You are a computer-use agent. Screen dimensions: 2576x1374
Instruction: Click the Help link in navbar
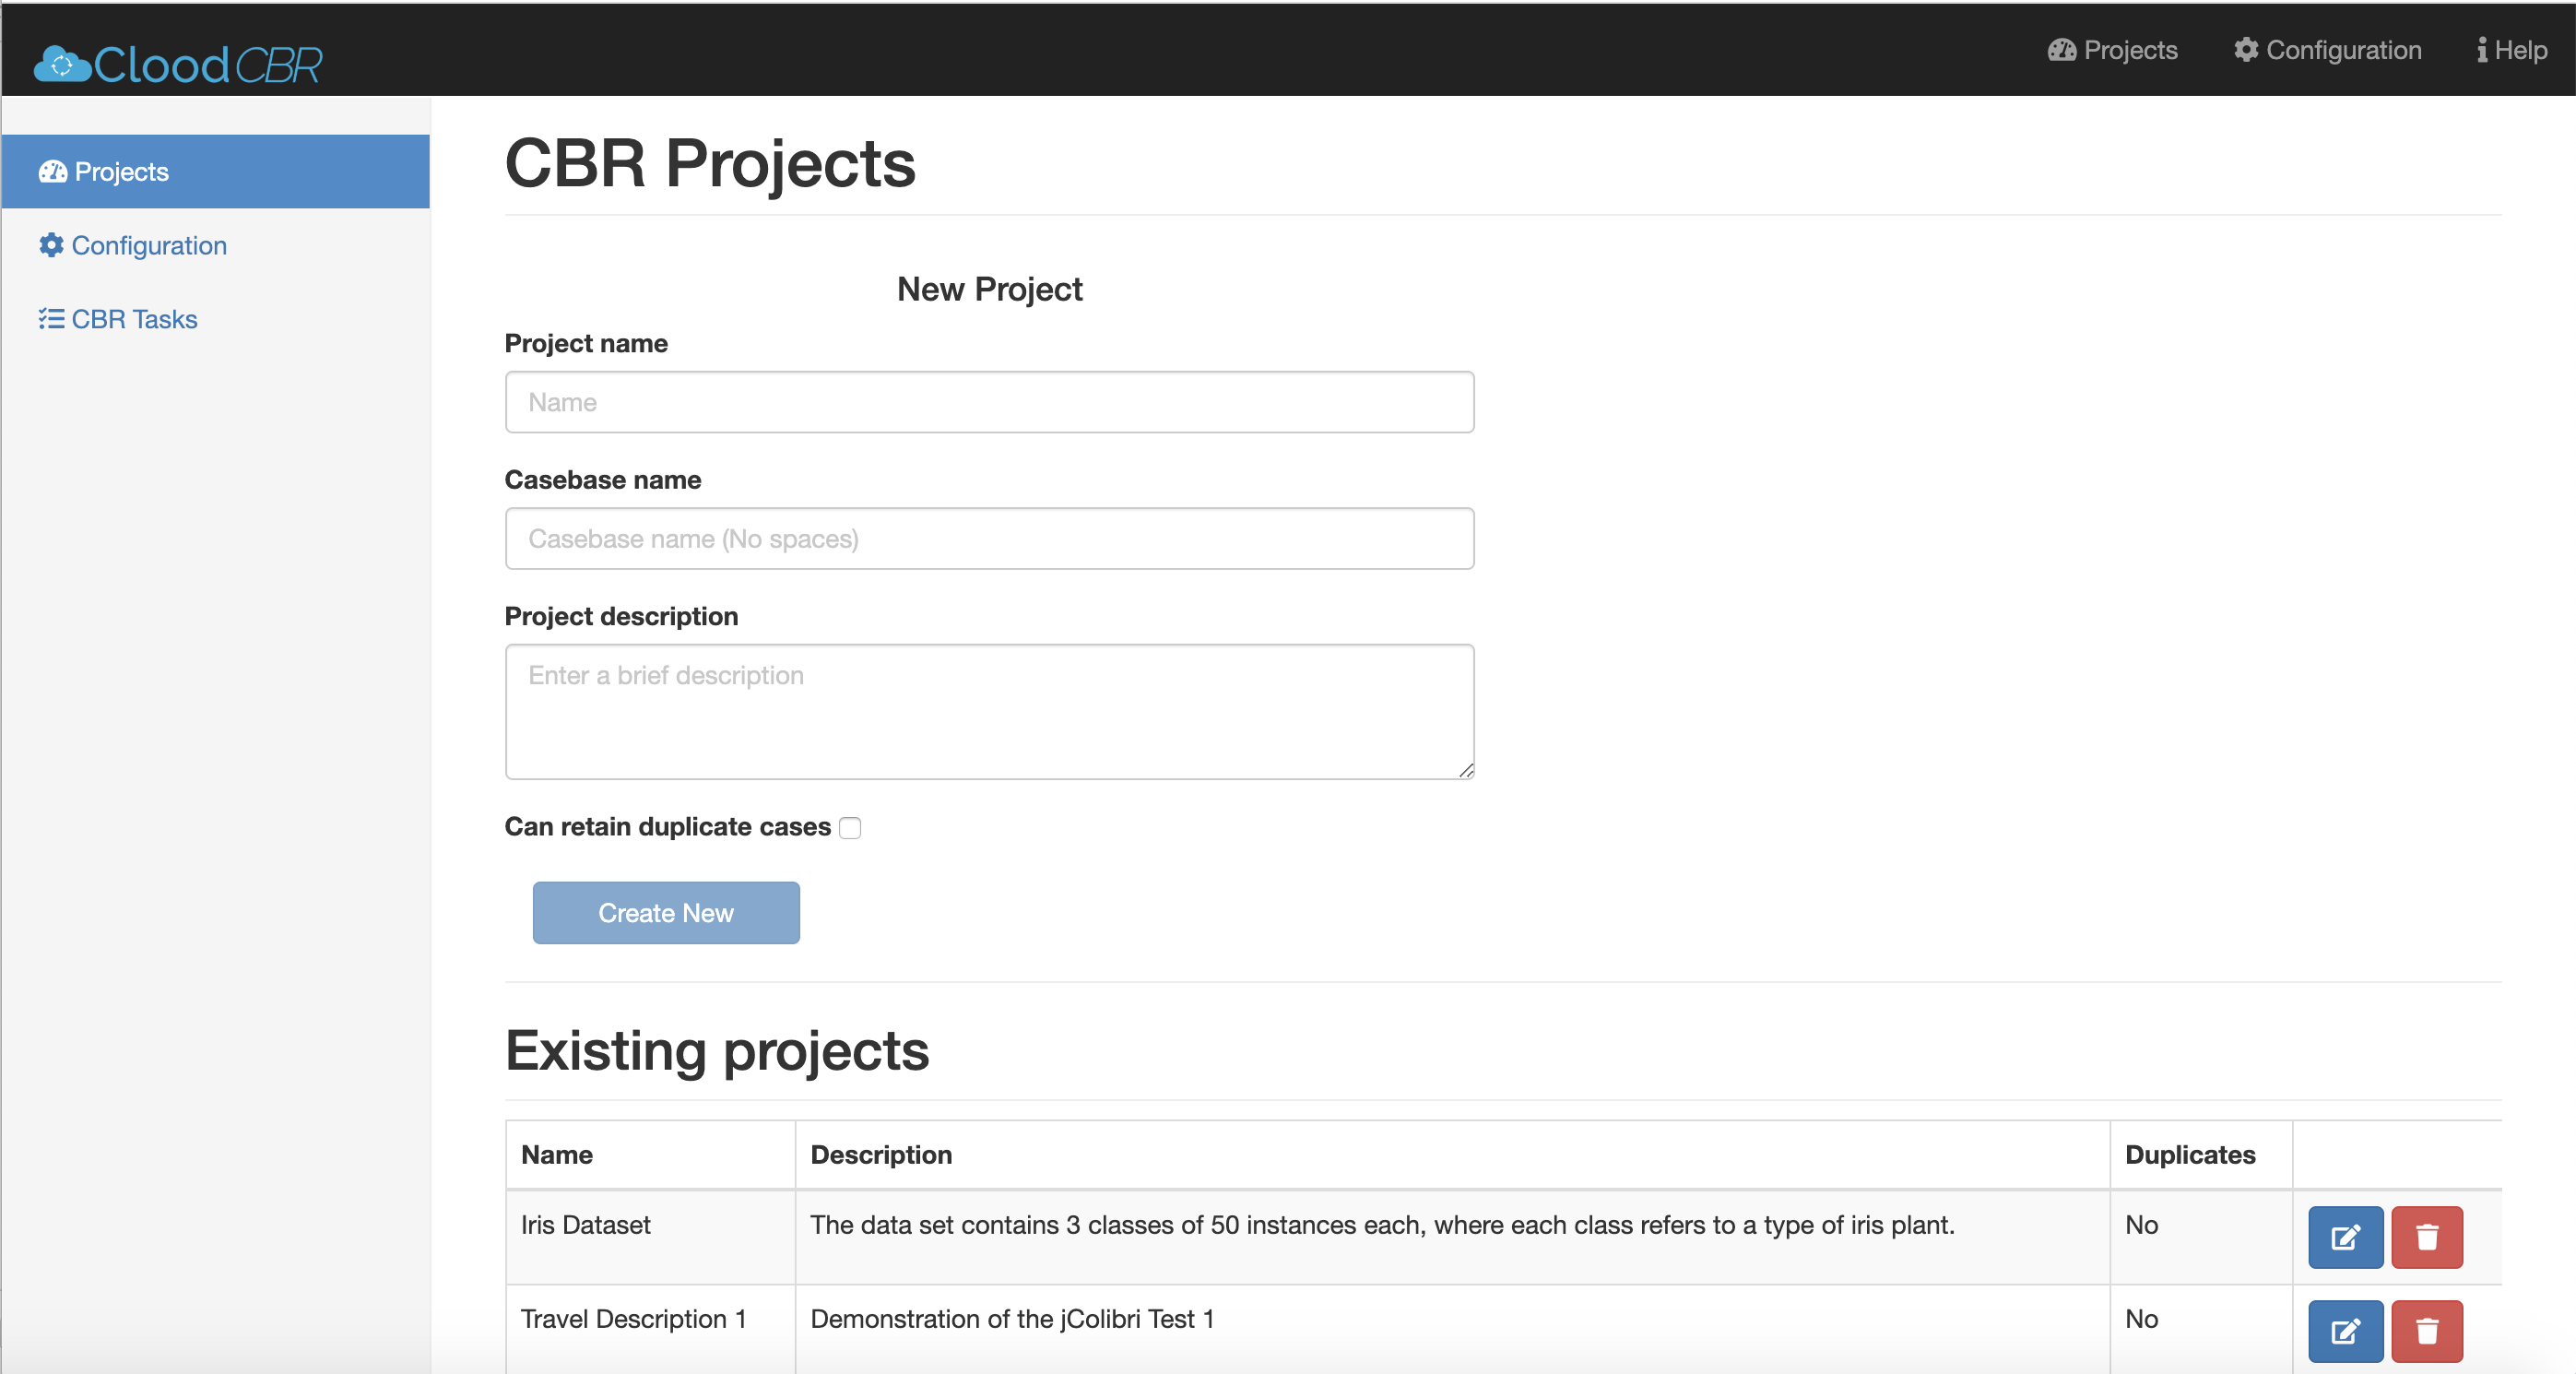[2520, 50]
